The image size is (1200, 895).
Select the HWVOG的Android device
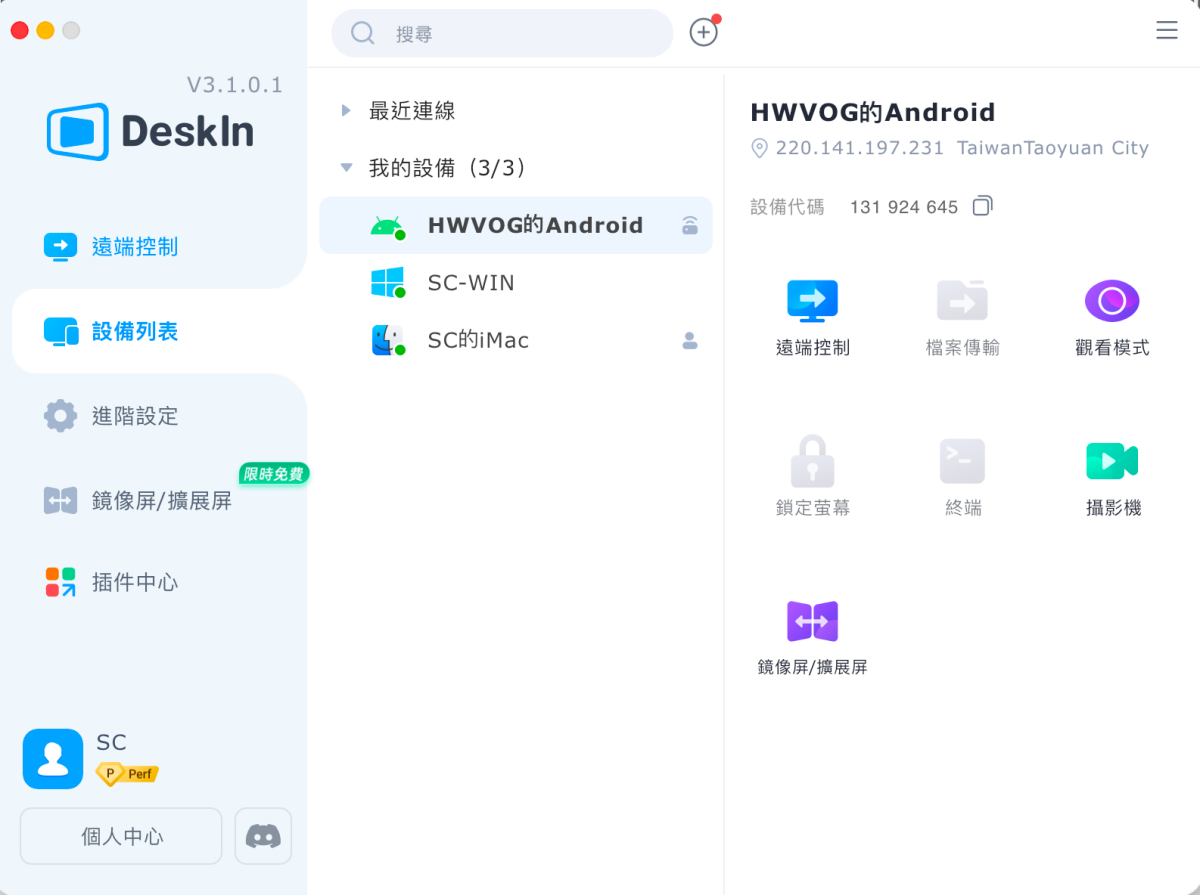[515, 225]
